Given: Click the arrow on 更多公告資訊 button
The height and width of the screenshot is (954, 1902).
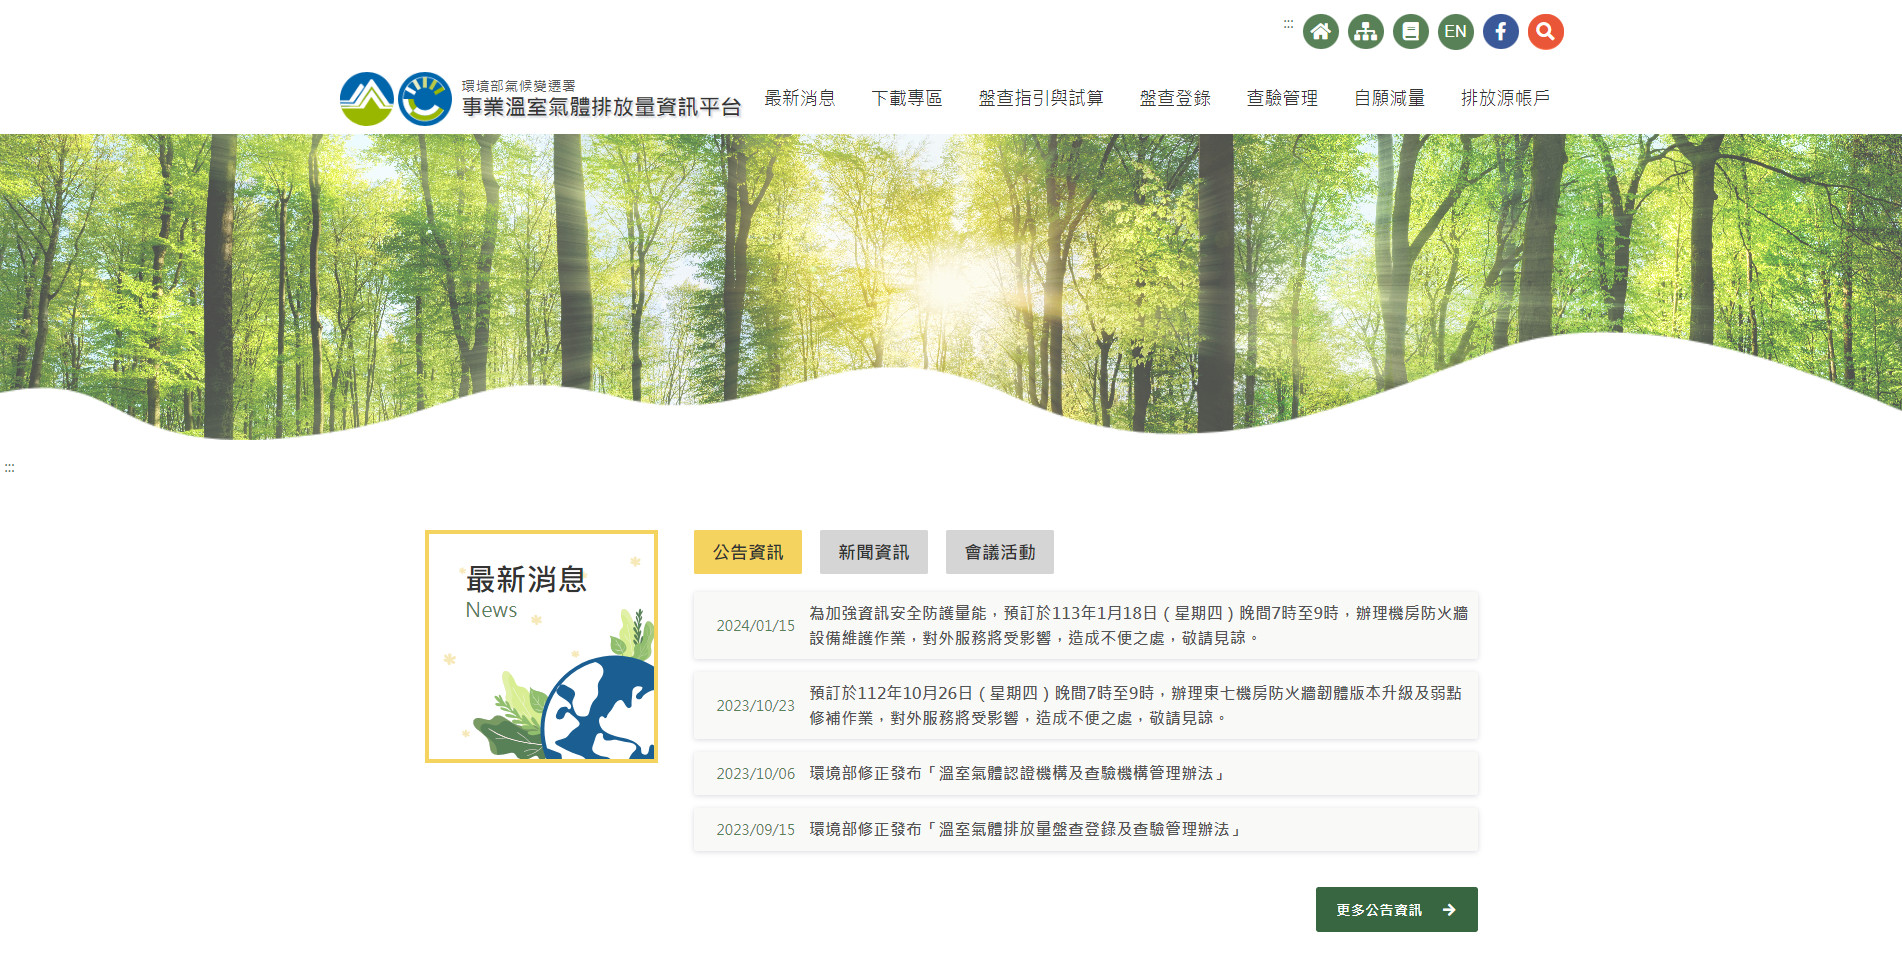Looking at the screenshot, I should (x=1449, y=910).
